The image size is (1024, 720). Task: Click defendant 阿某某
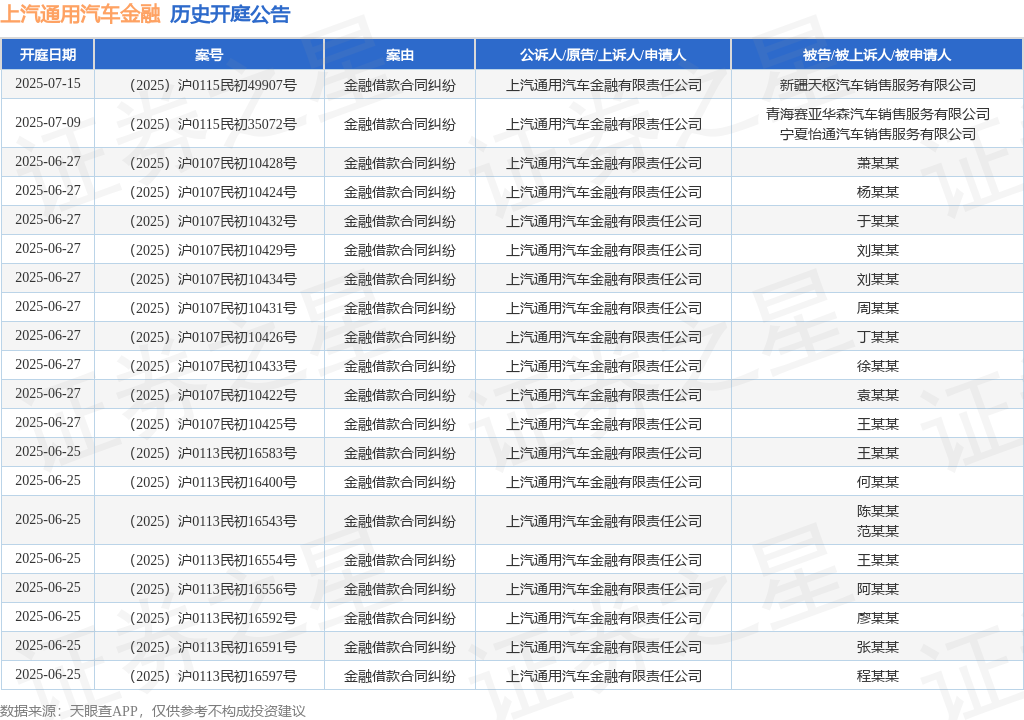[x=878, y=589]
